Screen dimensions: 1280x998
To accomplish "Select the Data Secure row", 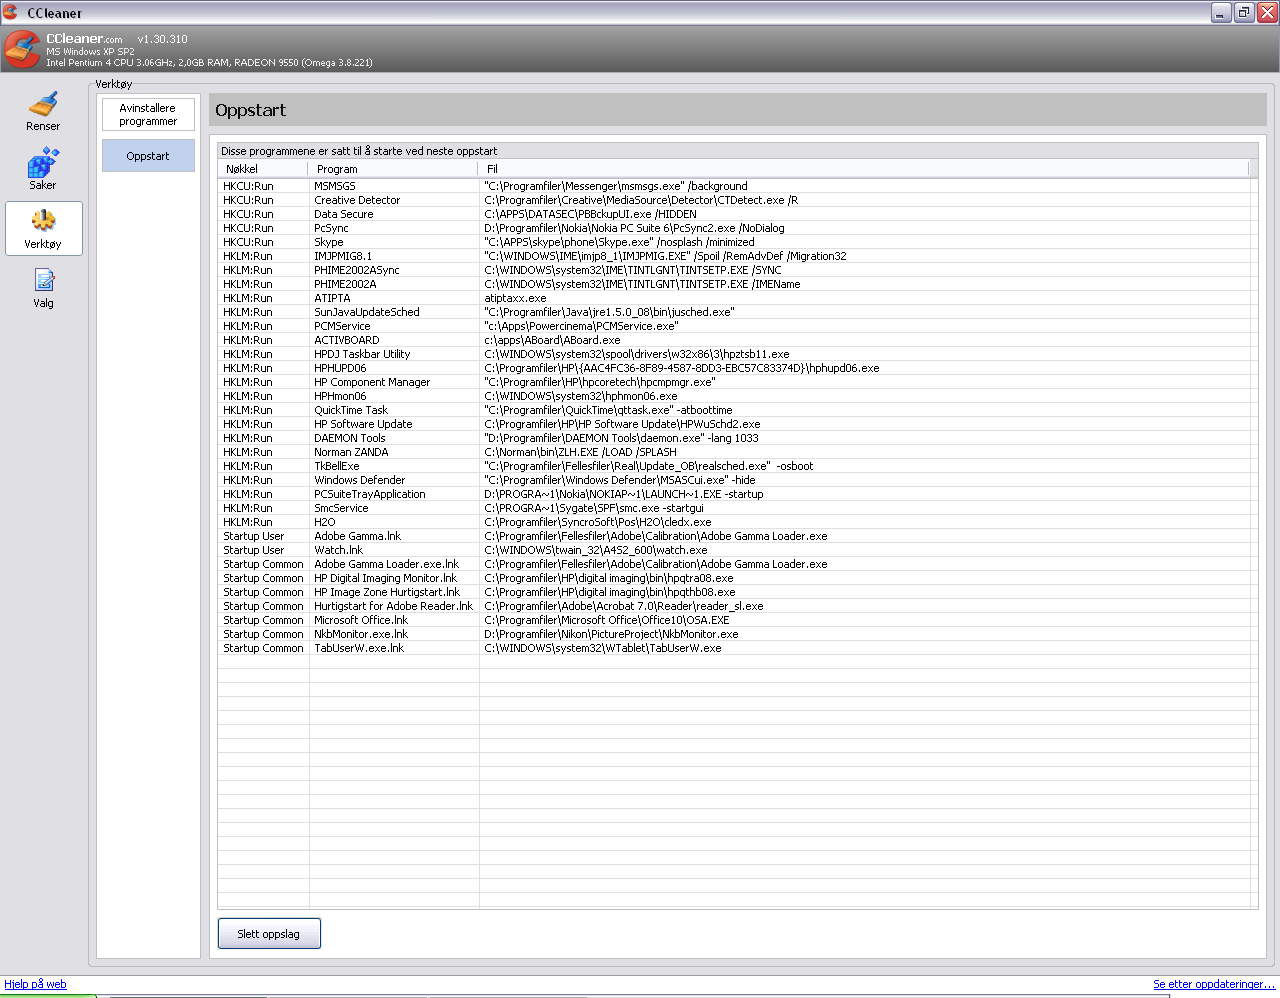I will (x=737, y=214).
